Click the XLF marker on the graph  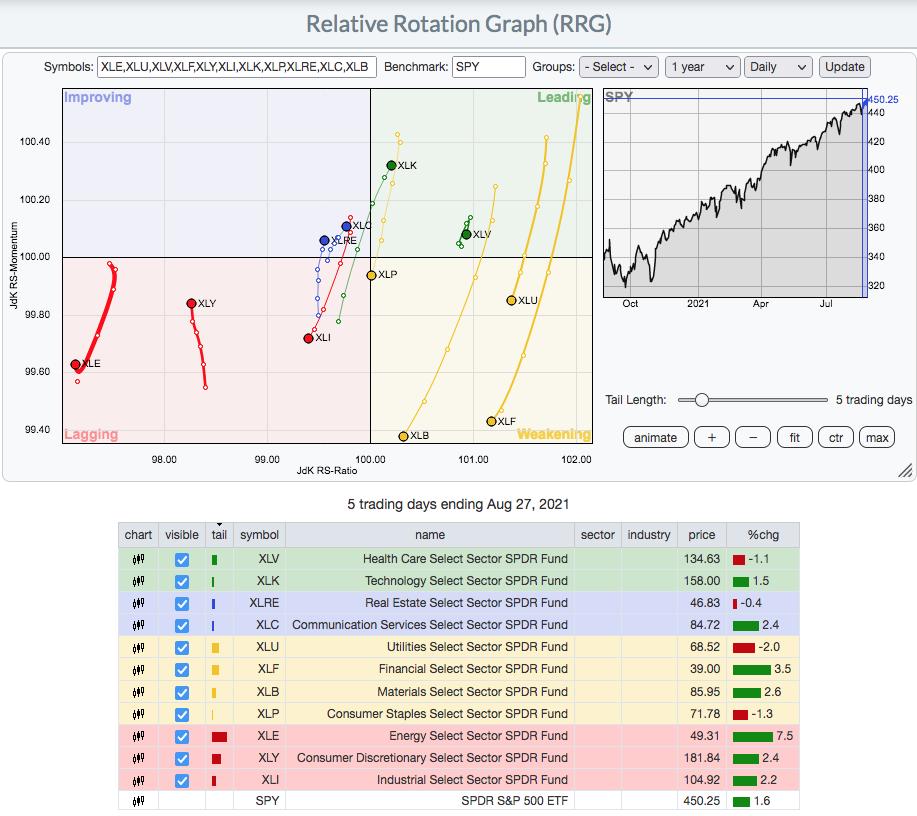point(491,421)
